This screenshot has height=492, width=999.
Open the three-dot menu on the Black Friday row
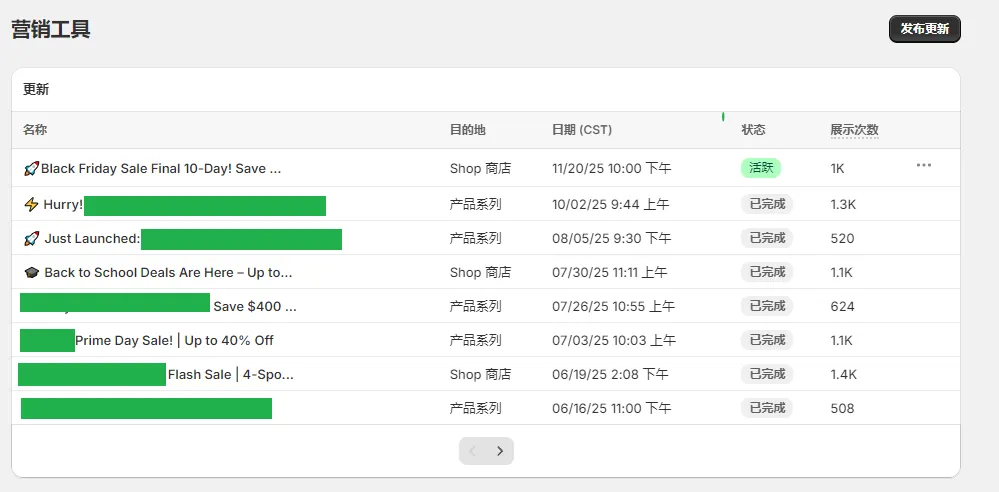[923, 166]
